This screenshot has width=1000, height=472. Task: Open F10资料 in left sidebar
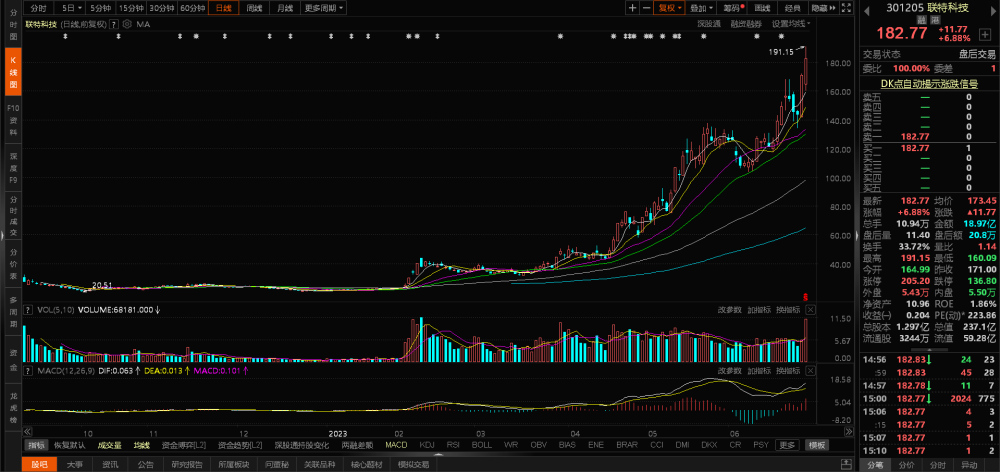click(x=13, y=120)
